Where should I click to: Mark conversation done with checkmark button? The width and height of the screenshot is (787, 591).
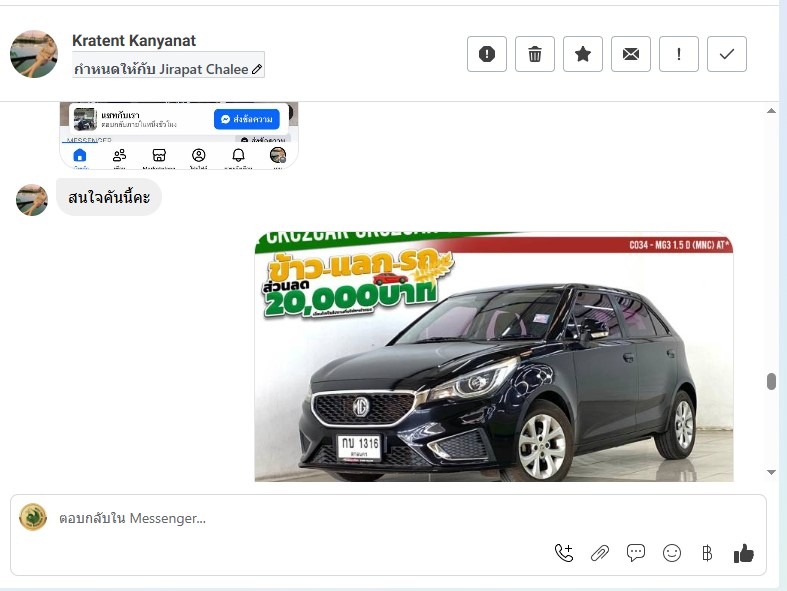[x=727, y=54]
